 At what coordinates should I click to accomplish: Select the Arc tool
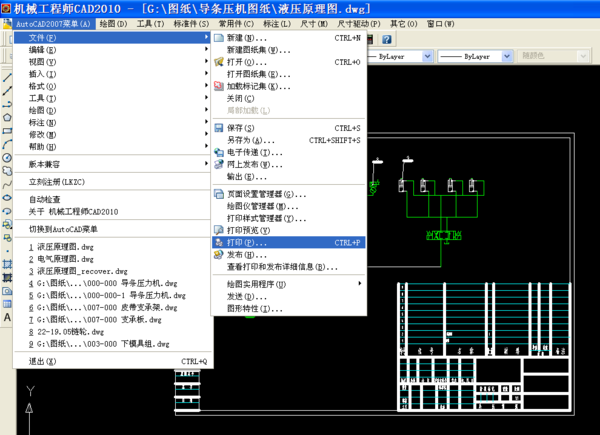click(x=7, y=144)
